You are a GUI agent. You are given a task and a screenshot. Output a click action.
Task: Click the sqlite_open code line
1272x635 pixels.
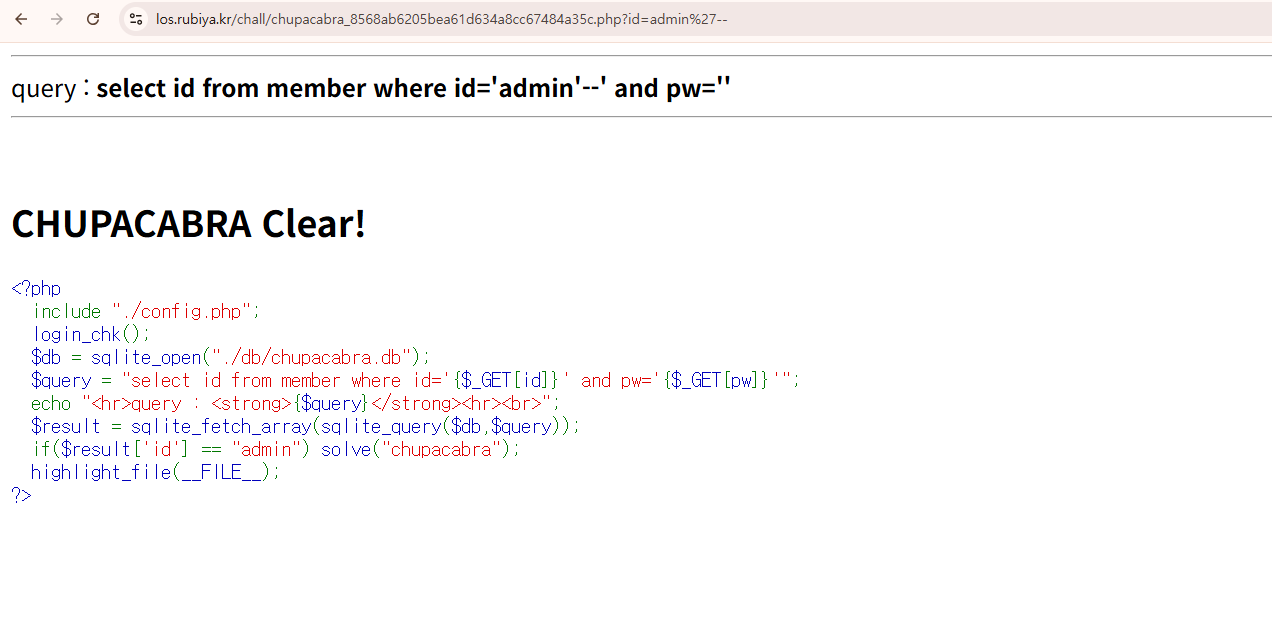(230, 357)
